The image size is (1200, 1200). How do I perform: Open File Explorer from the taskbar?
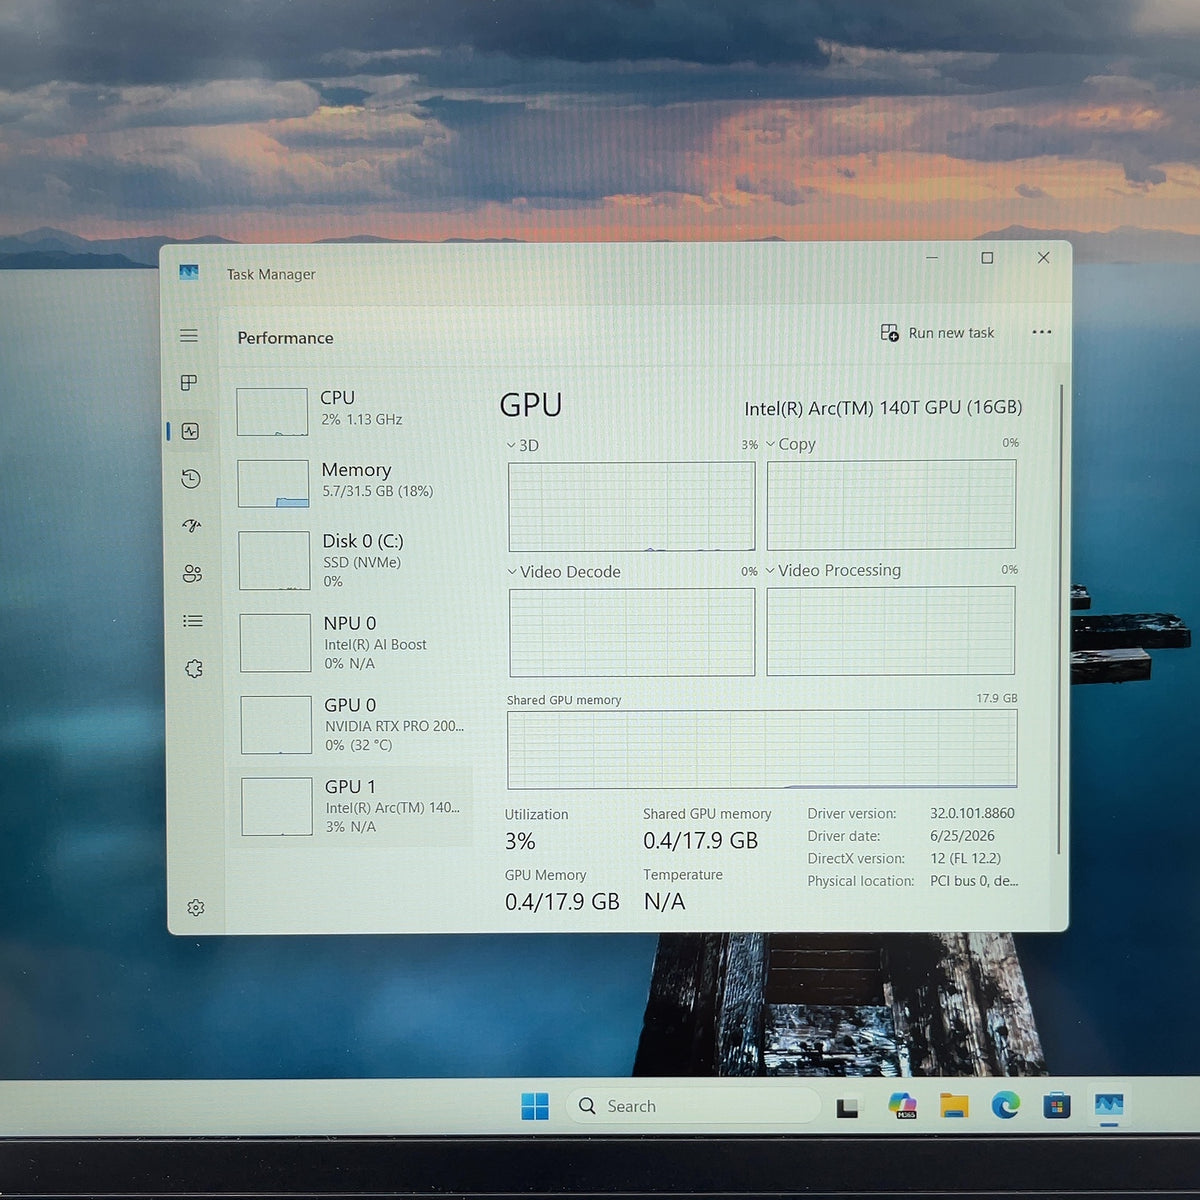[954, 1105]
